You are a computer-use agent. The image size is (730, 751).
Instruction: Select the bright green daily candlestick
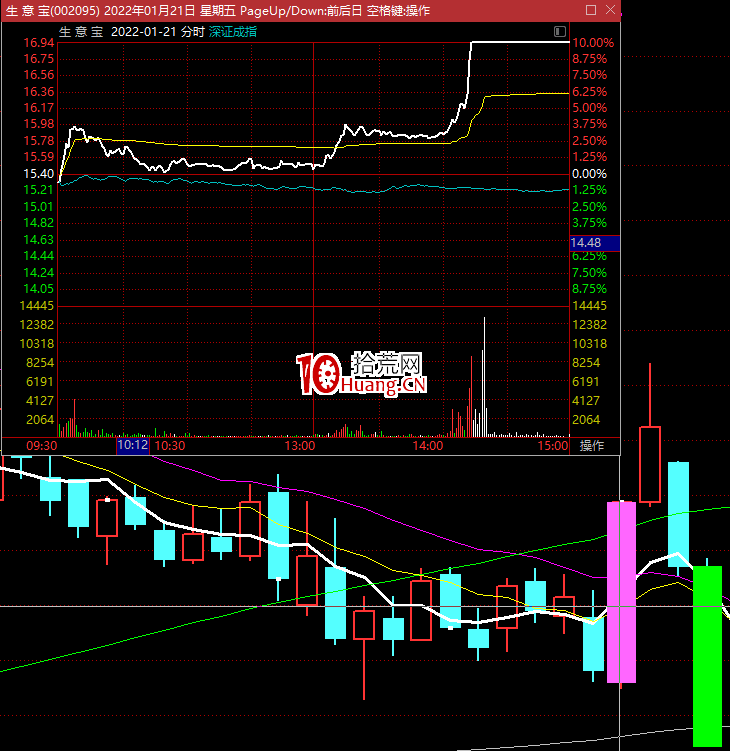point(707,656)
